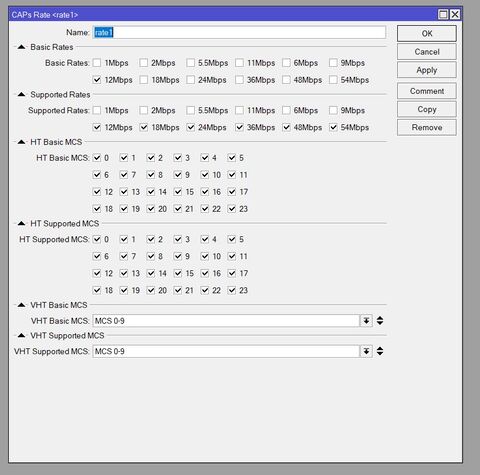This screenshot has width=480, height=475.
Task: Uncheck Supported Rates 18Mbps checkbox
Action: (144, 127)
